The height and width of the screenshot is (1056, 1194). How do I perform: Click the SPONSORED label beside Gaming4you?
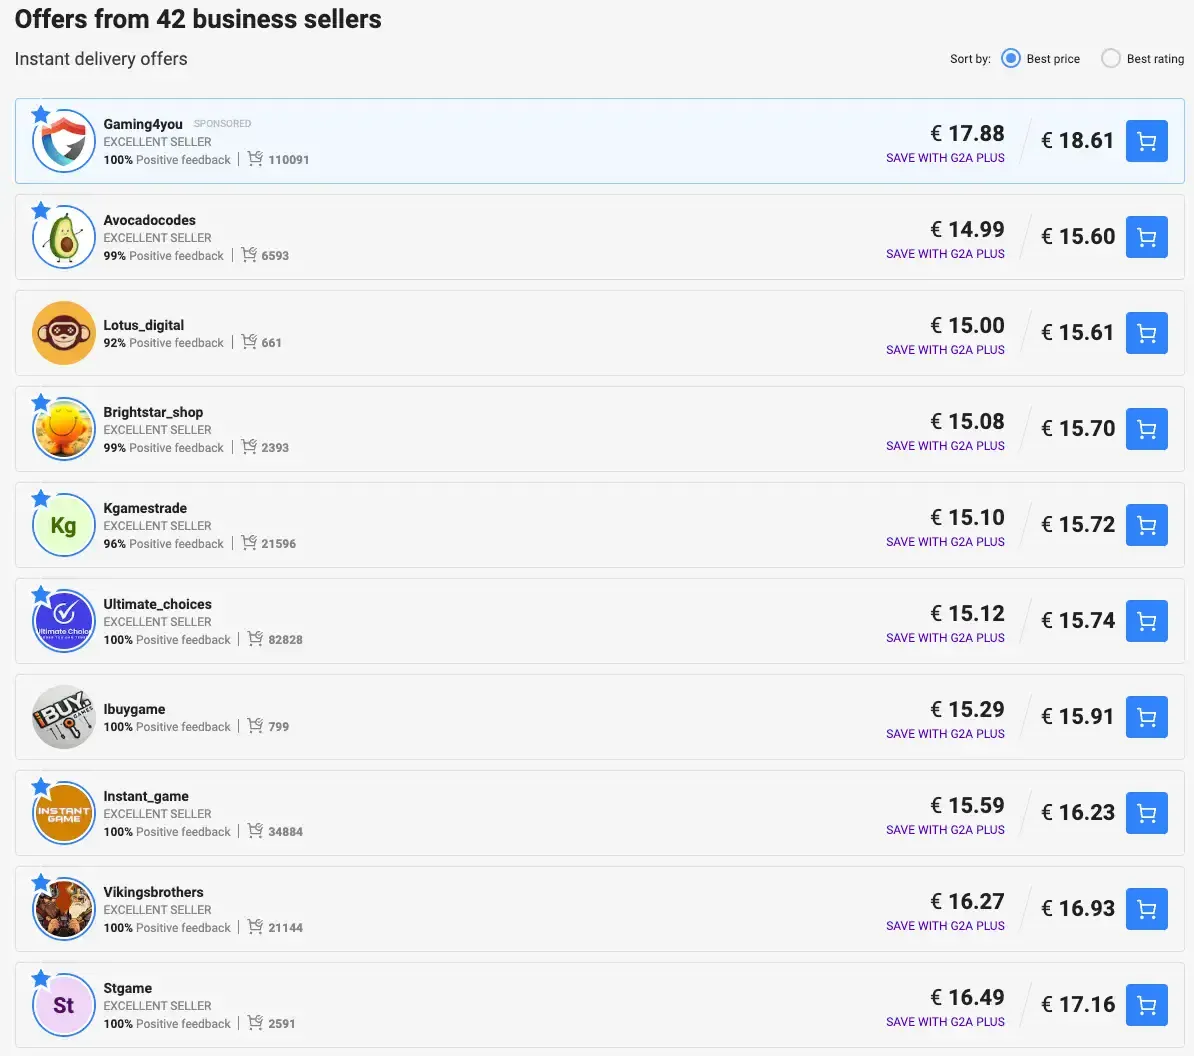[x=222, y=123]
